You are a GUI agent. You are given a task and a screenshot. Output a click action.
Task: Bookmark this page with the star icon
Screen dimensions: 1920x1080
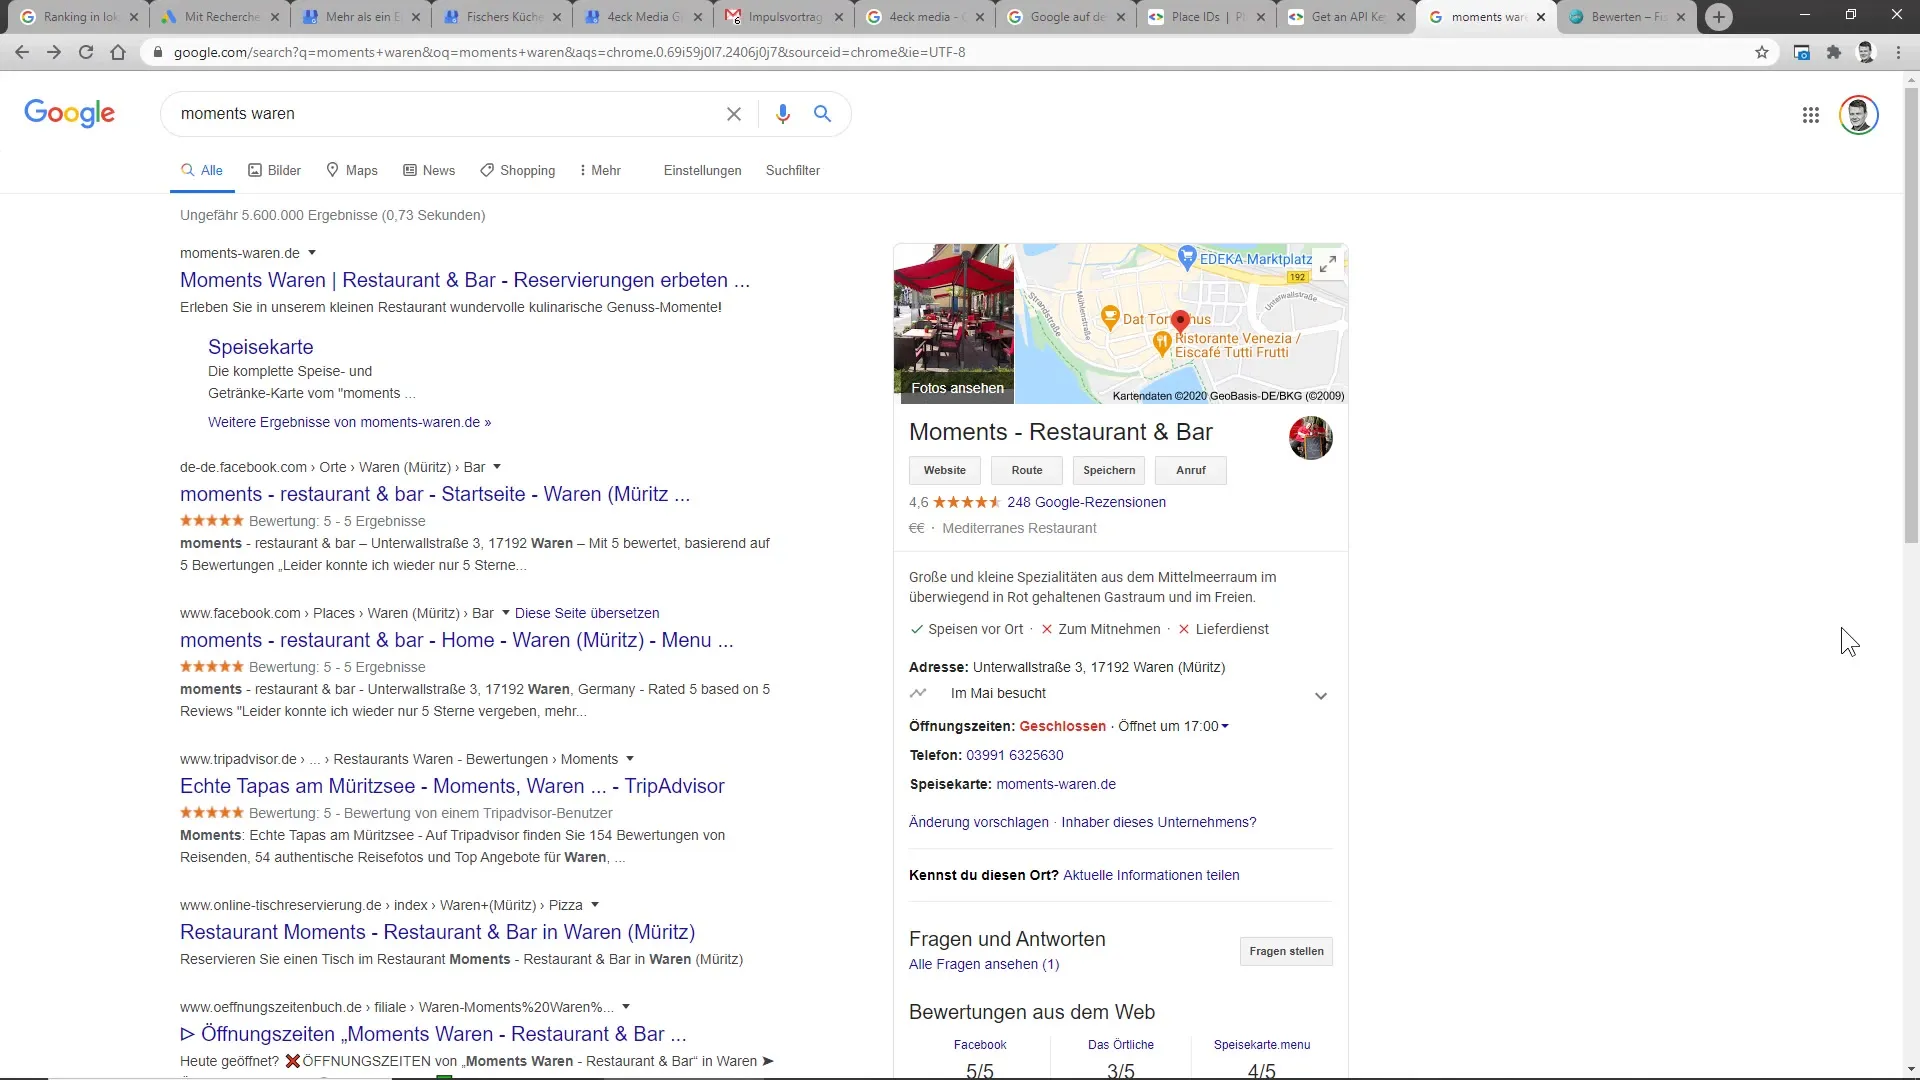coord(1762,52)
